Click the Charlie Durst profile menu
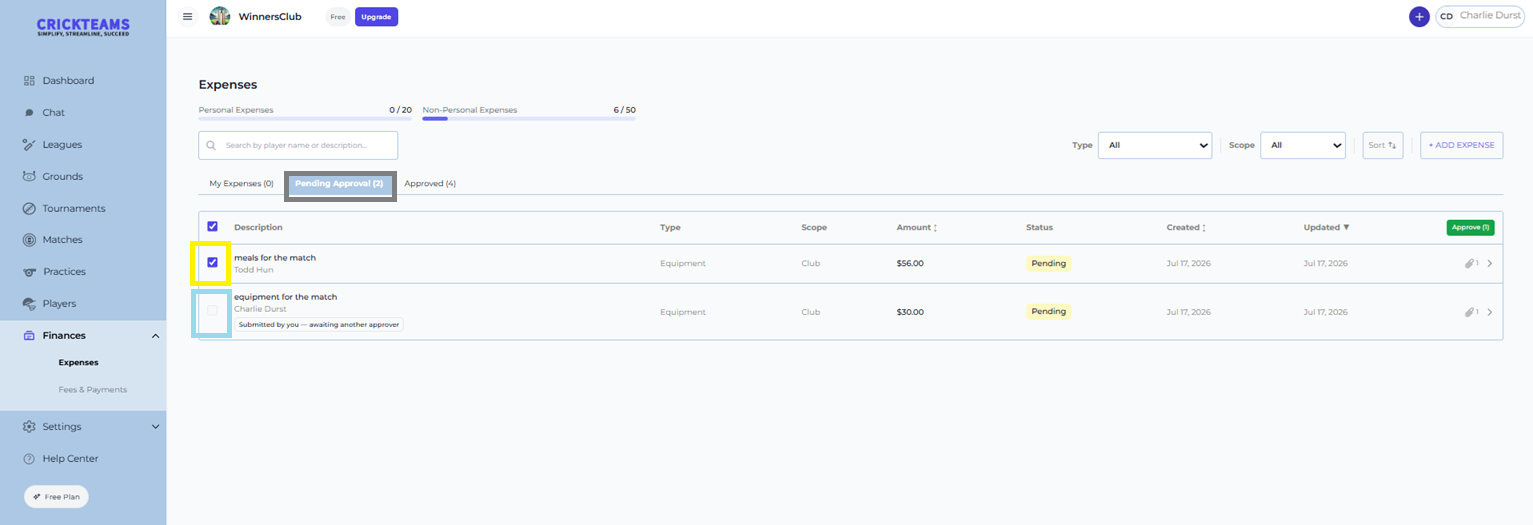The height and width of the screenshot is (525, 1533). (1479, 16)
